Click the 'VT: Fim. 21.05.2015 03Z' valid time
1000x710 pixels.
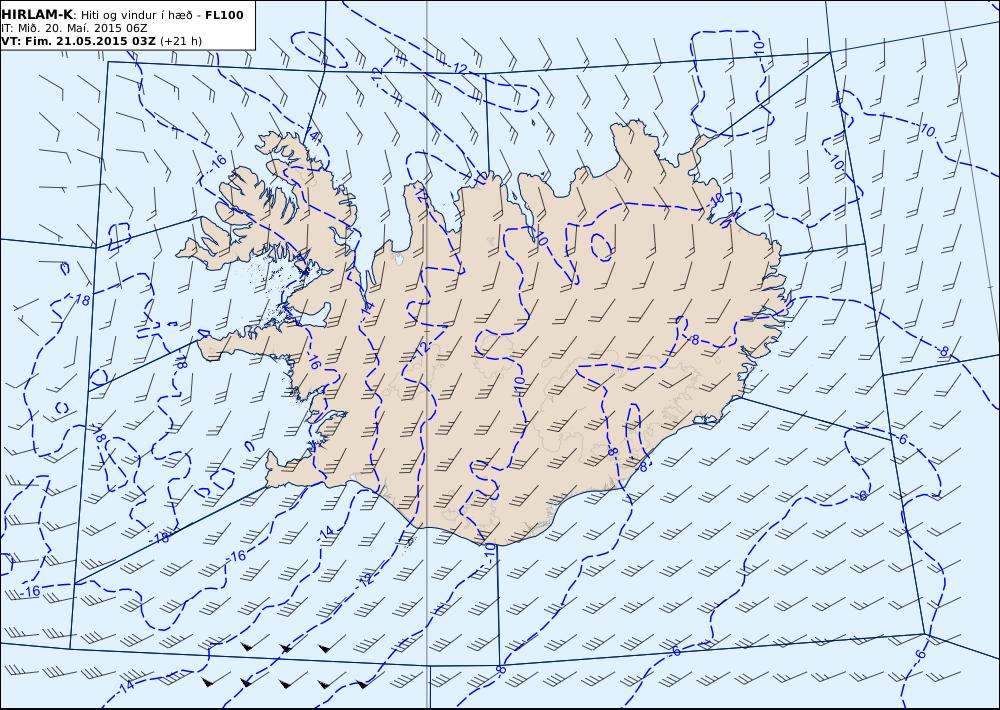(78, 41)
